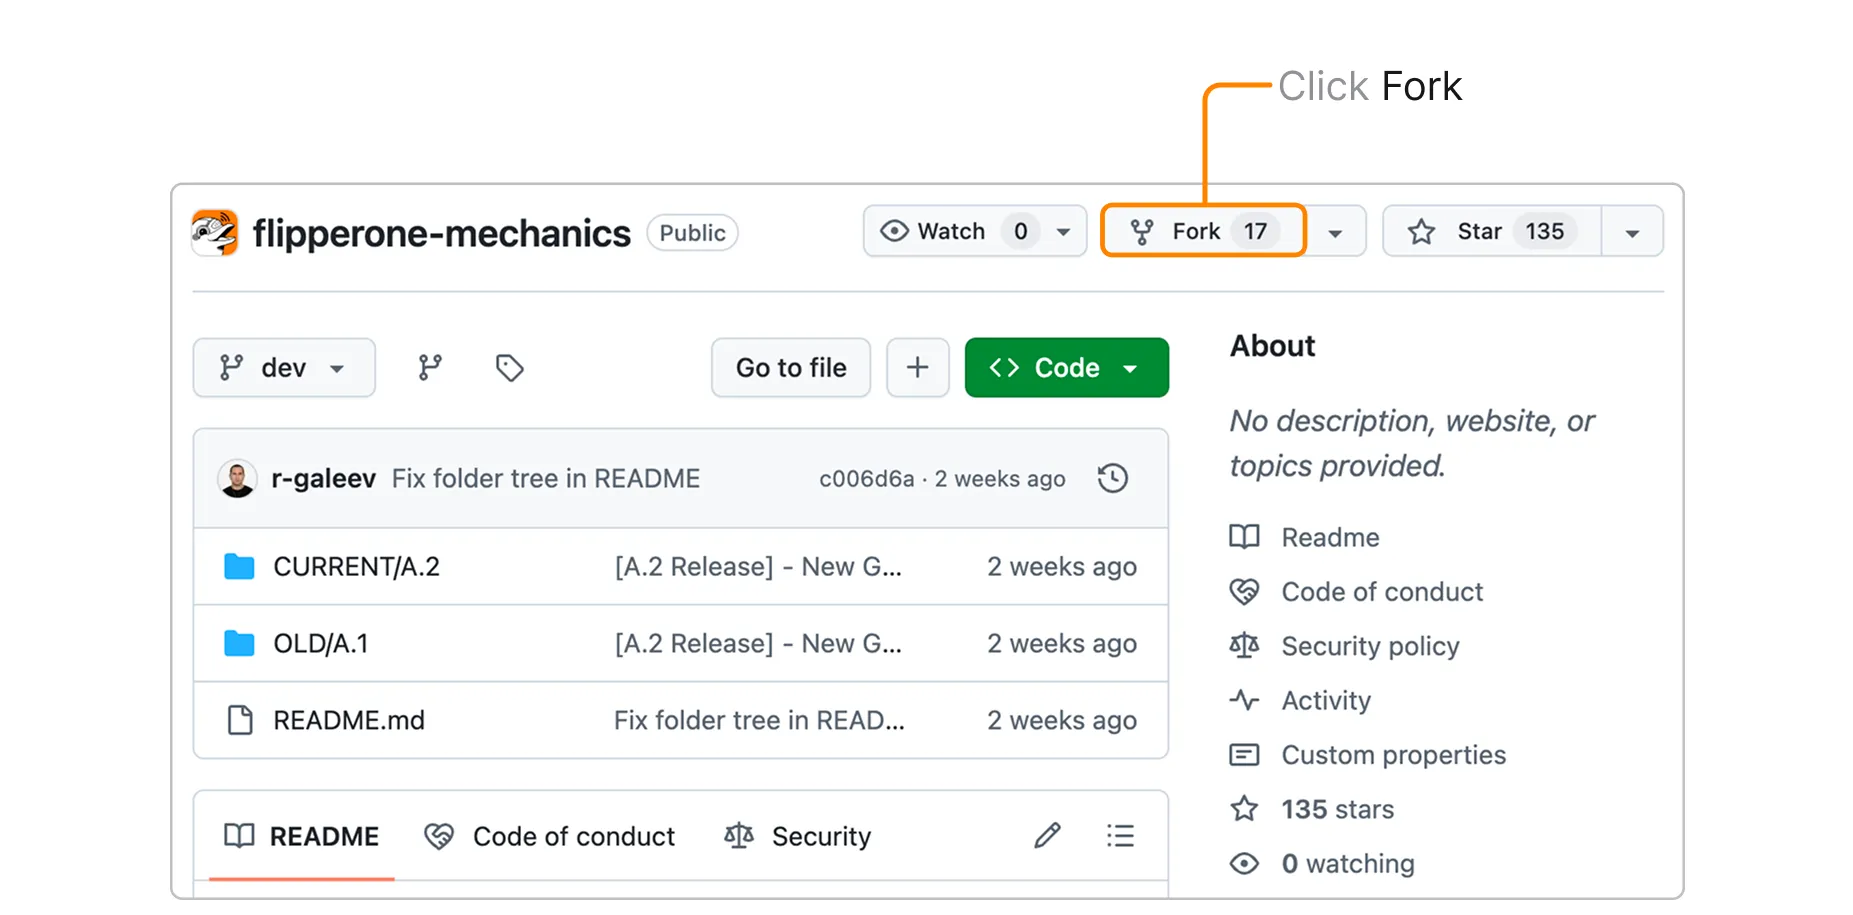Open the Star lists dropdown arrow
The width and height of the screenshot is (1853, 915).
(x=1632, y=233)
